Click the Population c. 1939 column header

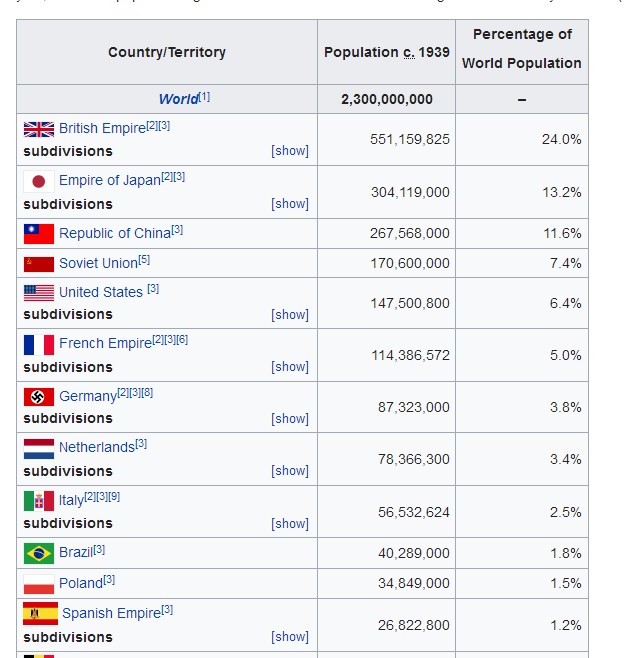click(386, 52)
